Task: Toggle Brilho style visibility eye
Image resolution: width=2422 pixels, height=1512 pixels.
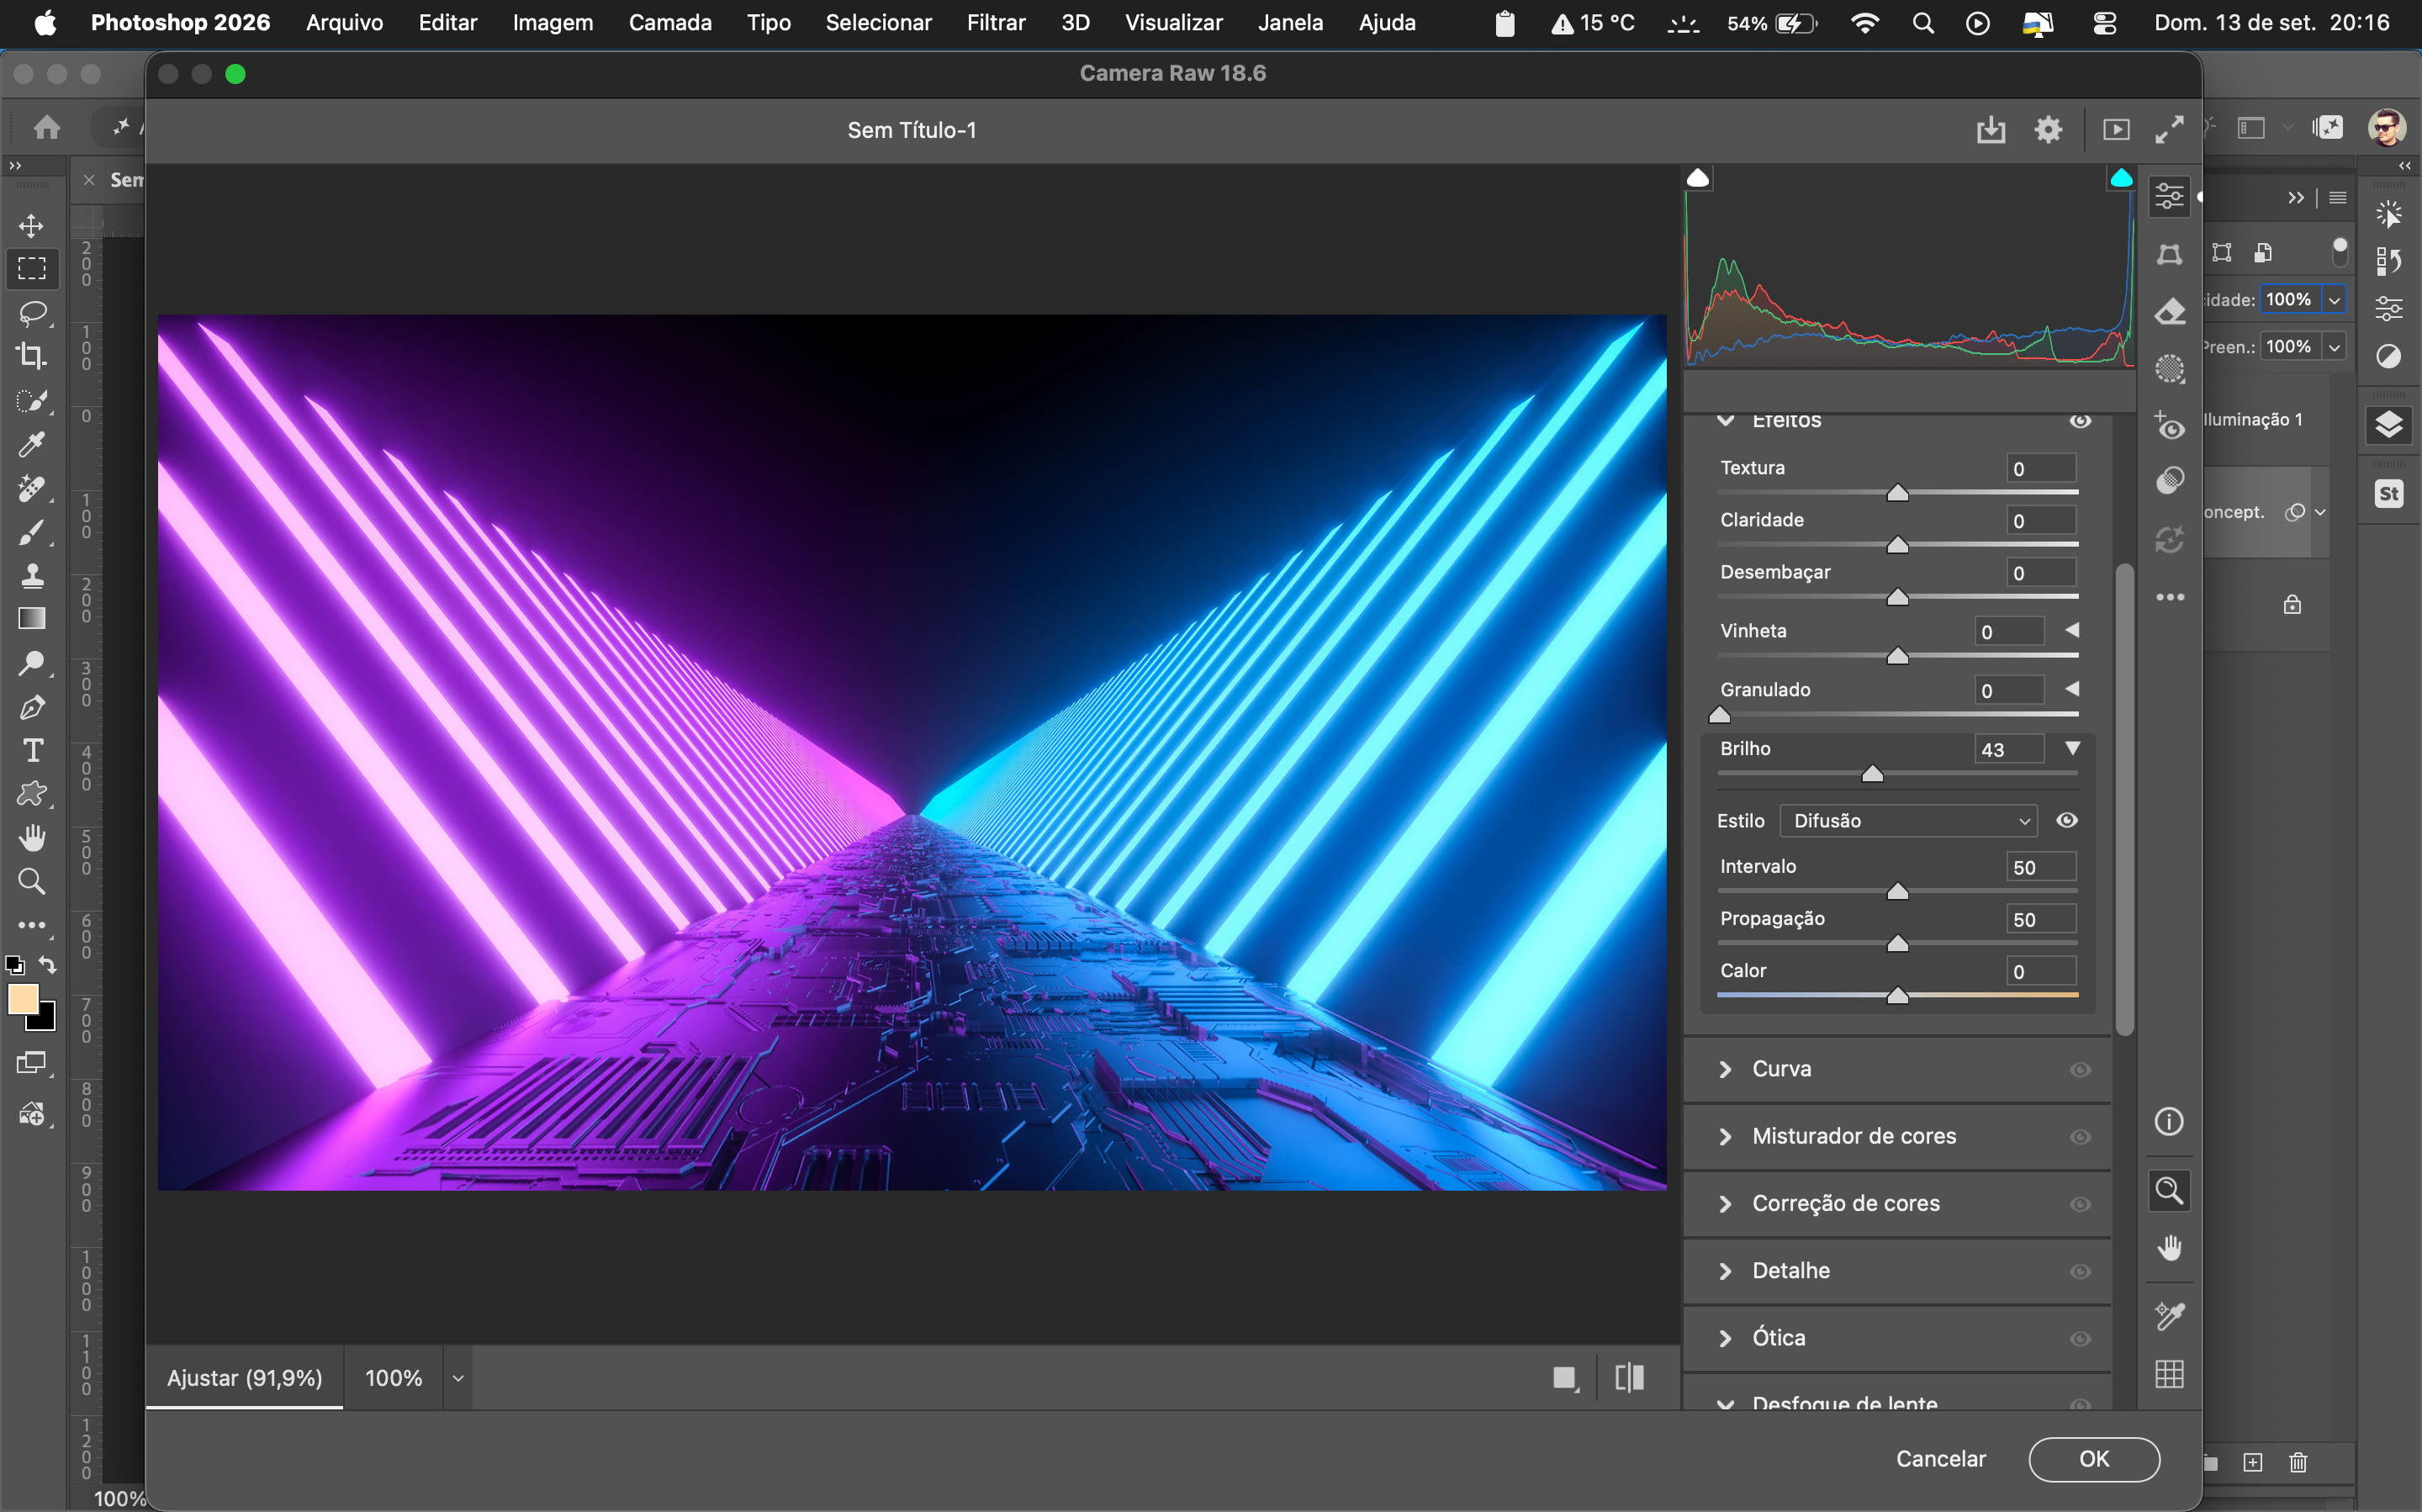Action: (x=2067, y=820)
